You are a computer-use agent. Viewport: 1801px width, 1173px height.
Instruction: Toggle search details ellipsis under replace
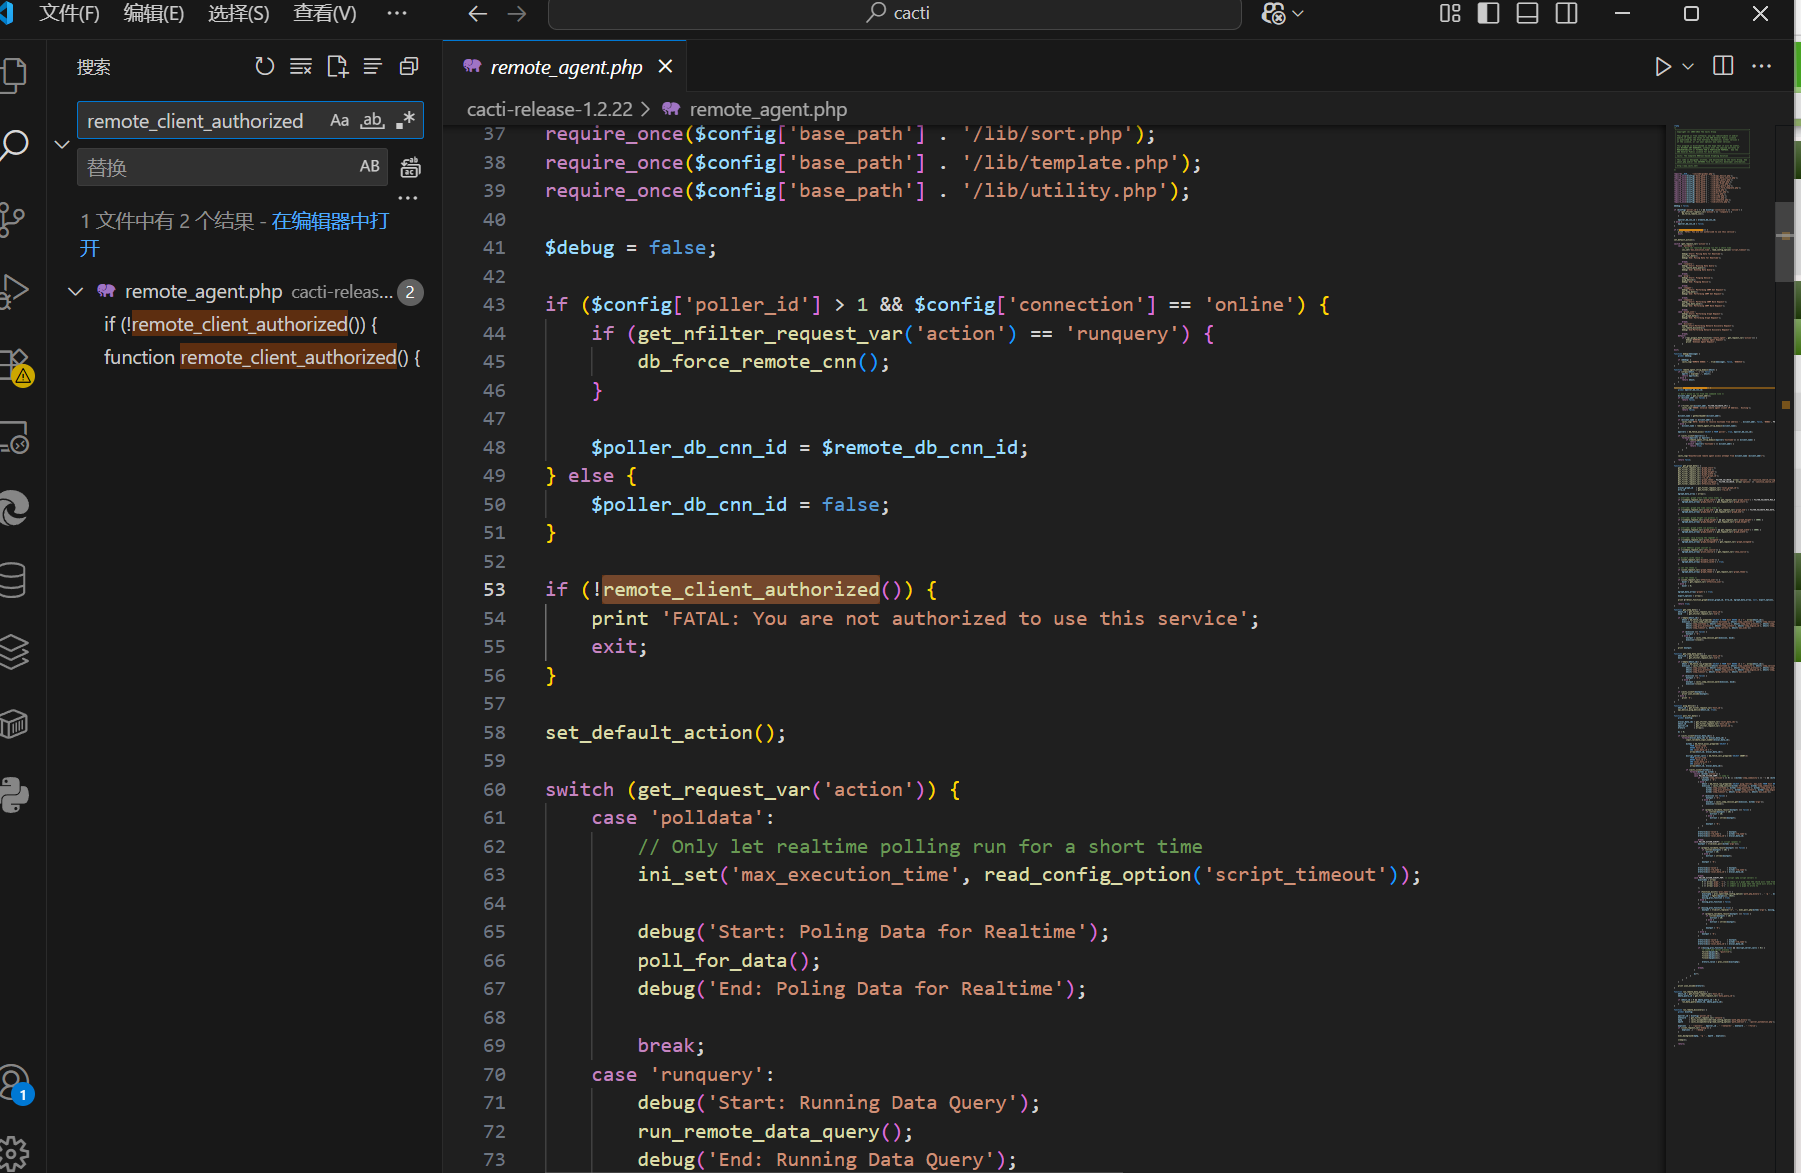[408, 198]
